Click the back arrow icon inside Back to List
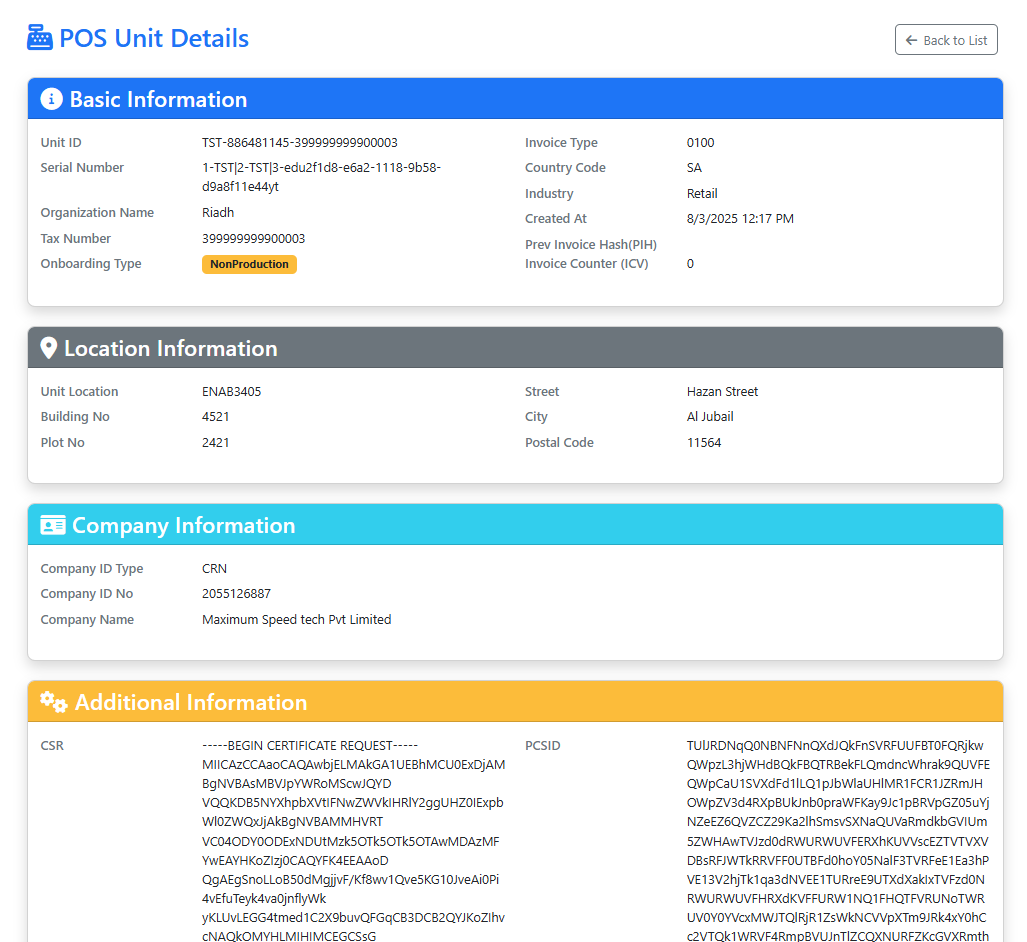This screenshot has height=942, width=1027. 911,40
